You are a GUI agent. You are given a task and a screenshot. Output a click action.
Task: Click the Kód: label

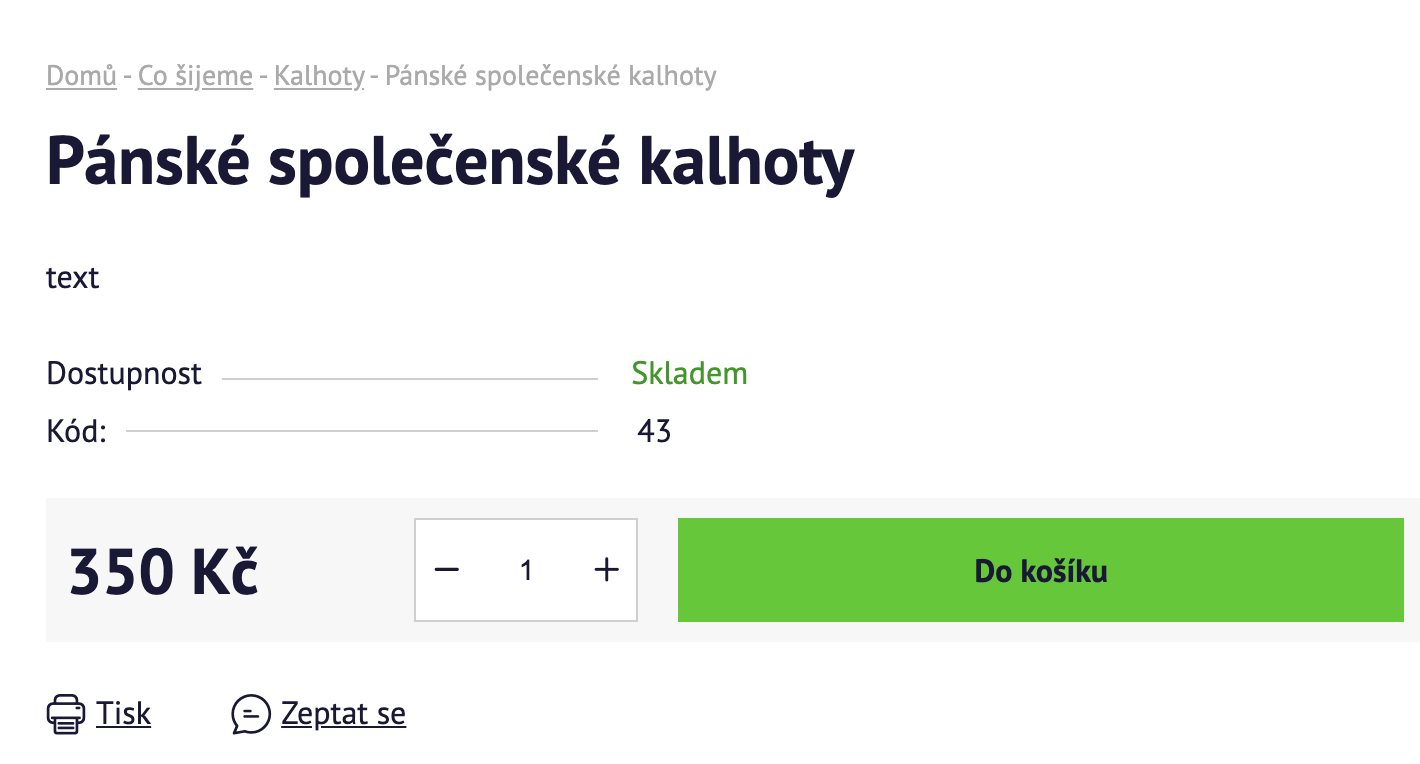pos(77,432)
